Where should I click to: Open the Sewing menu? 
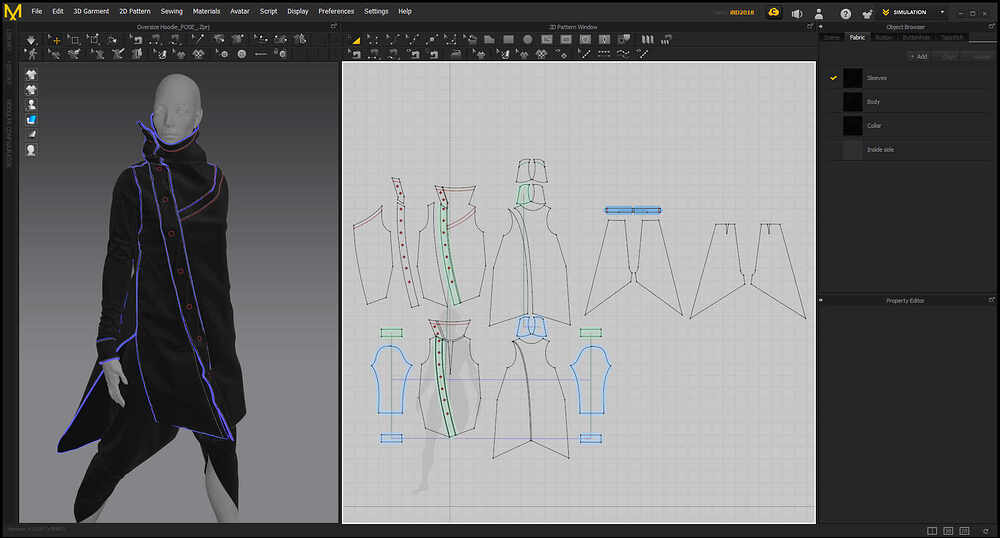(172, 11)
